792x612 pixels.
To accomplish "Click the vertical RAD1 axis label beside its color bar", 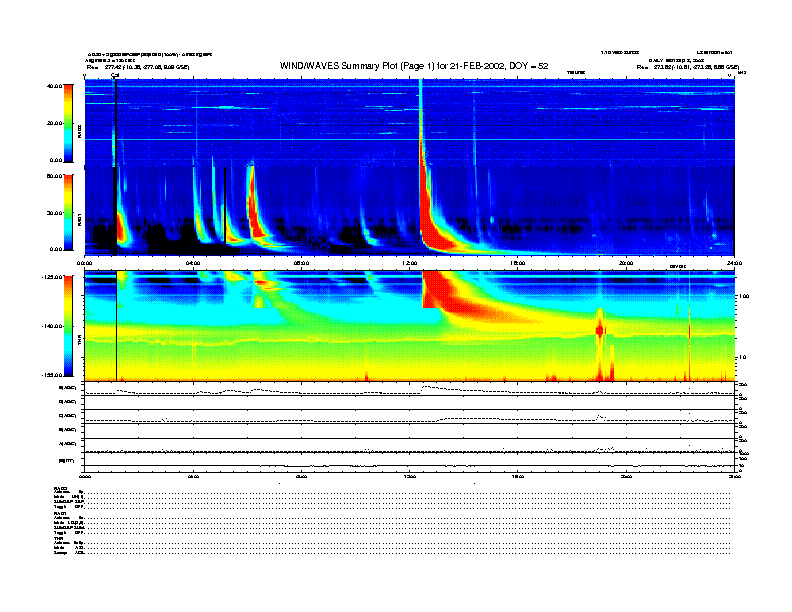I will pyautogui.click(x=79, y=220).
